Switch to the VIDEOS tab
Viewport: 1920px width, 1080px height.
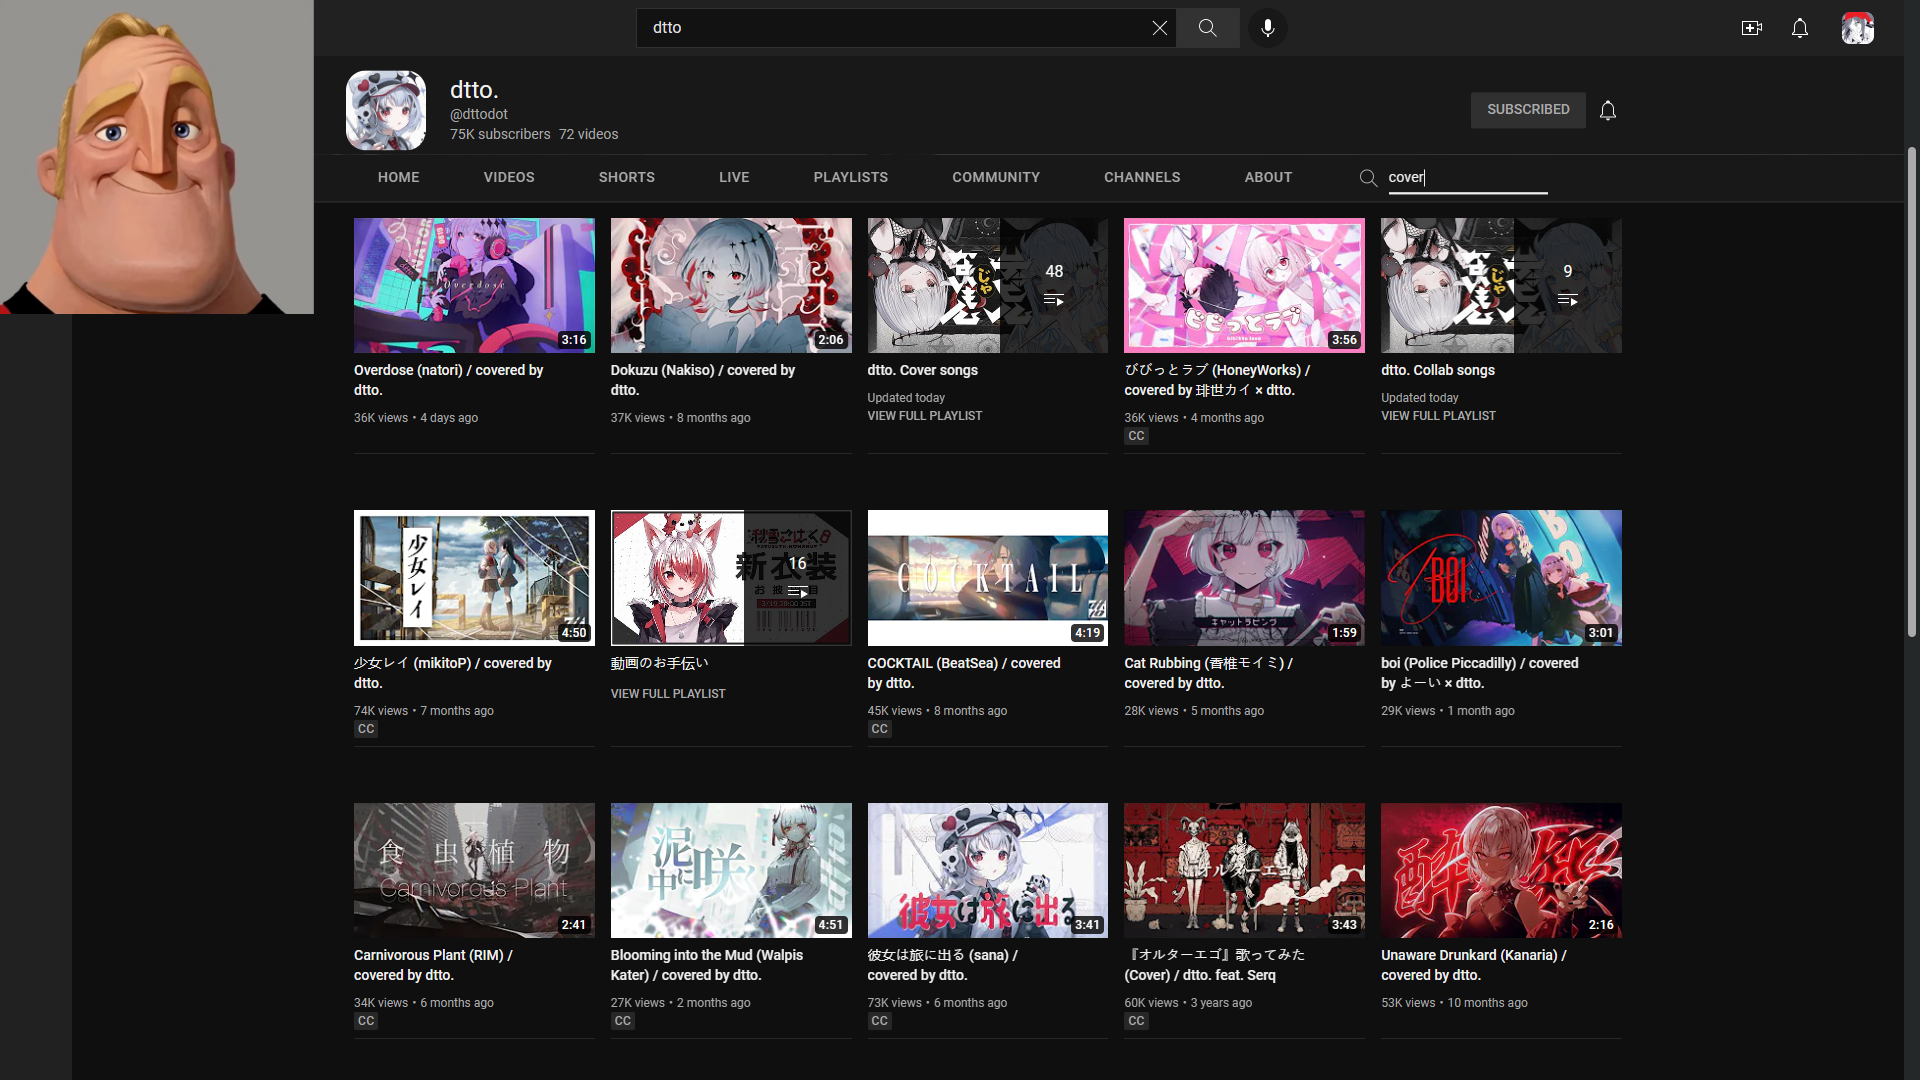(x=508, y=177)
